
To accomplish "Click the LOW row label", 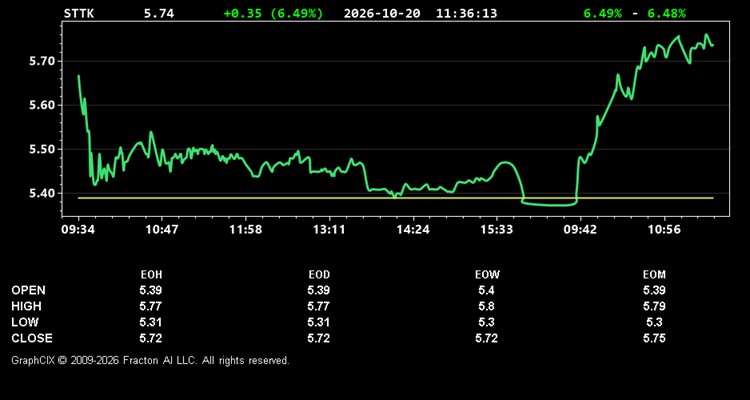I will click(x=25, y=322).
